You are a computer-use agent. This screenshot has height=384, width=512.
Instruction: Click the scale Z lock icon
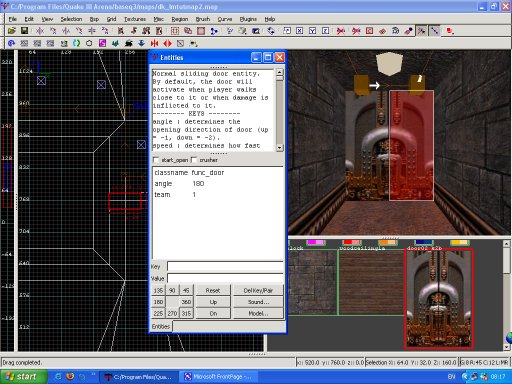326,31
